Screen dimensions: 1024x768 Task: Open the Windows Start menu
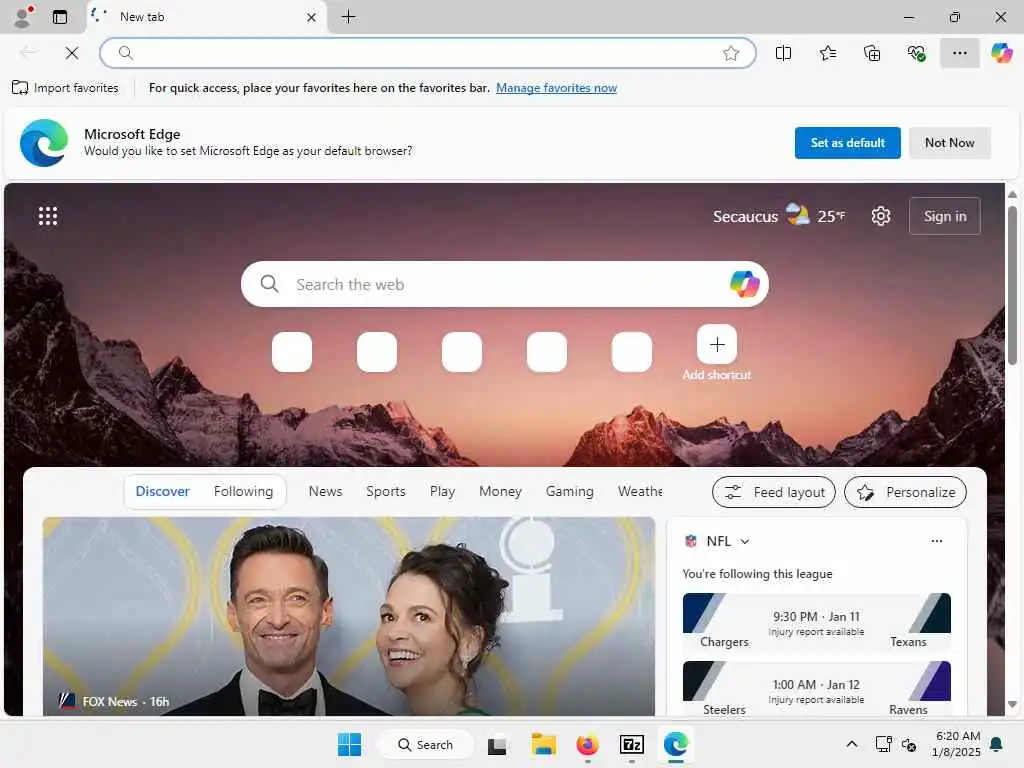pyautogui.click(x=349, y=744)
